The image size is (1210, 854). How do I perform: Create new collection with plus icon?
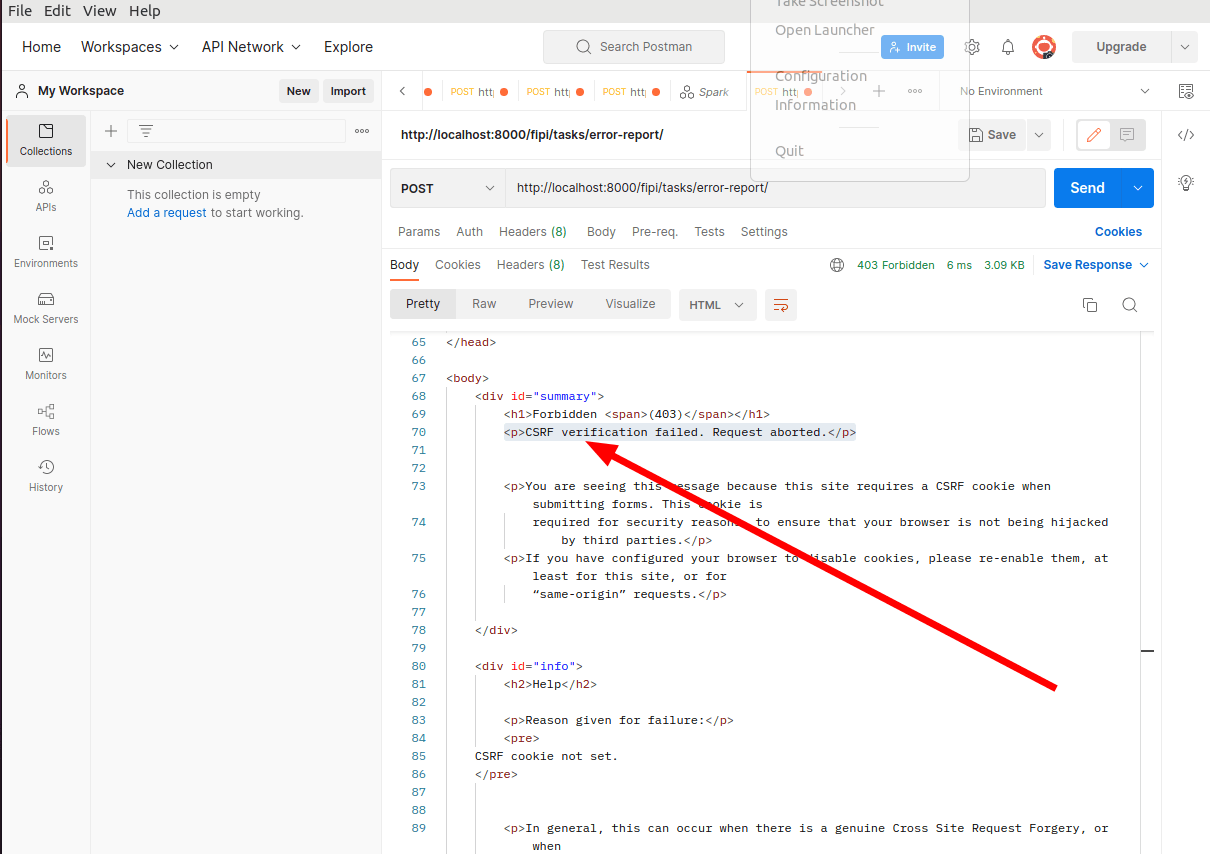111,131
